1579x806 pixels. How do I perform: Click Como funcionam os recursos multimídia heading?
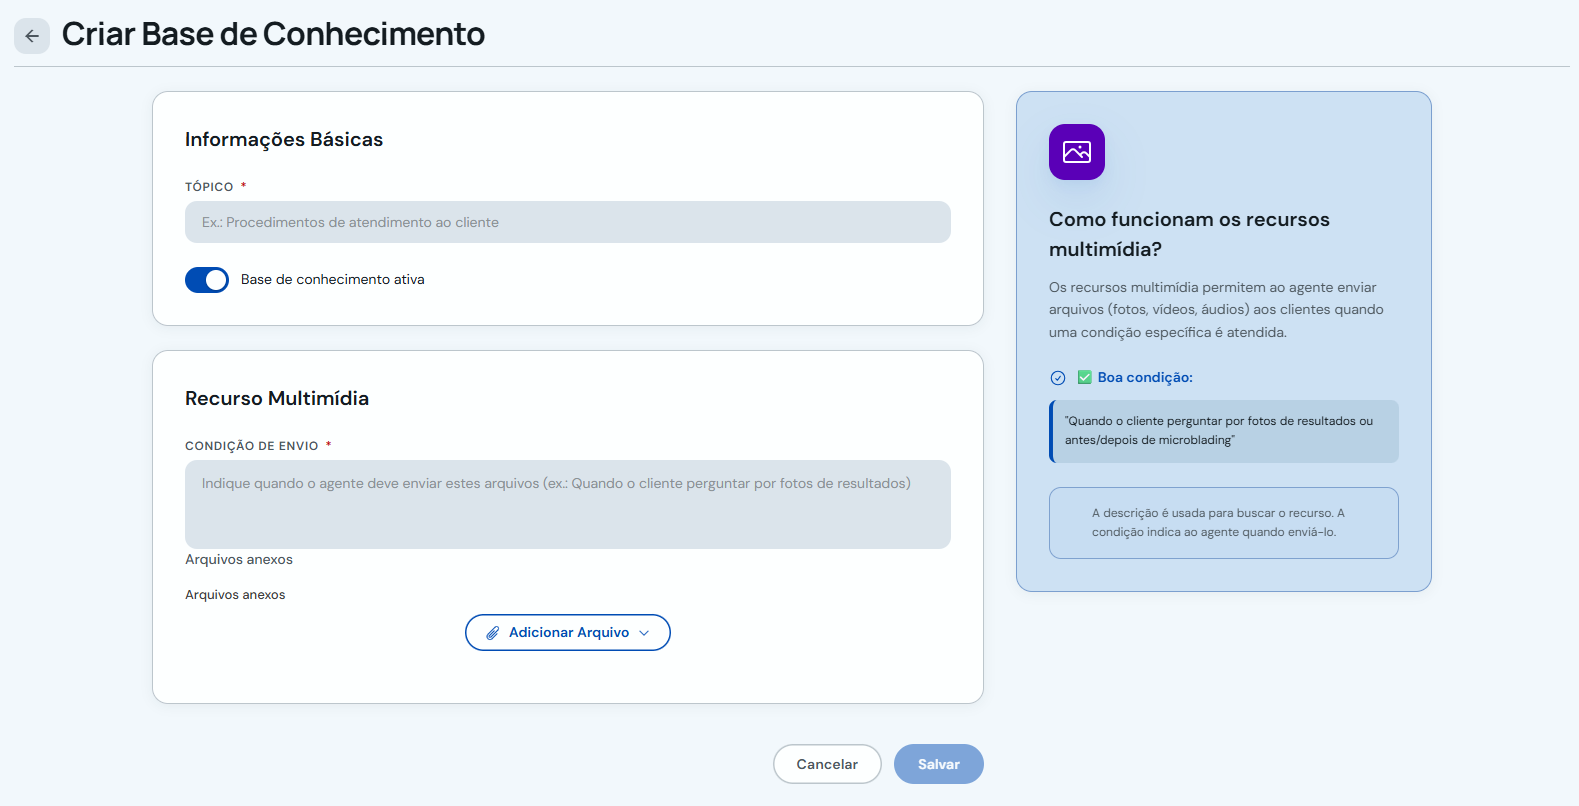pyautogui.click(x=1189, y=234)
